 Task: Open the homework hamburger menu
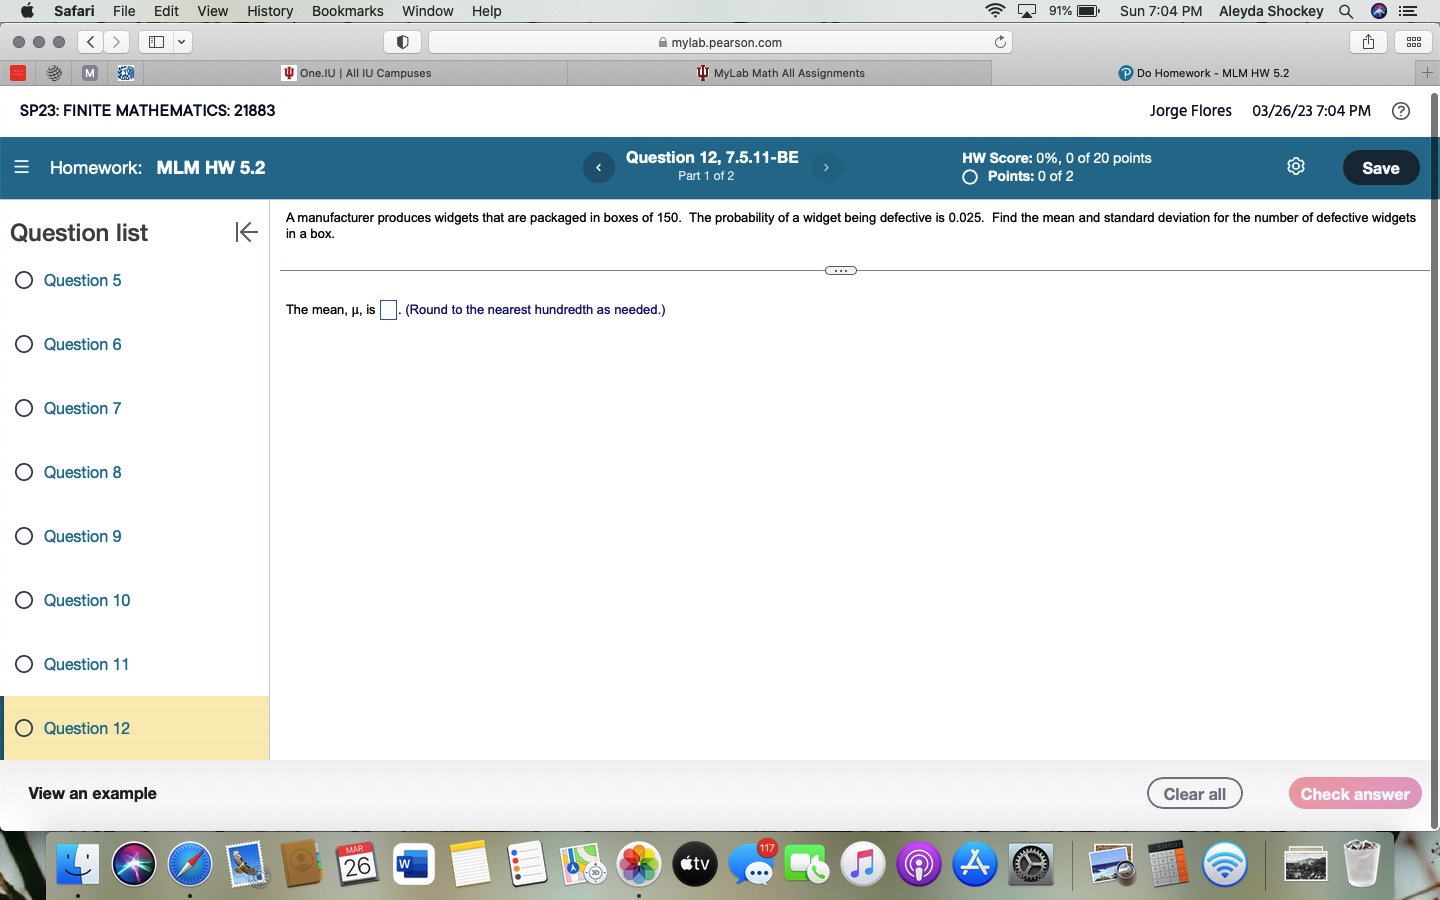coord(21,167)
